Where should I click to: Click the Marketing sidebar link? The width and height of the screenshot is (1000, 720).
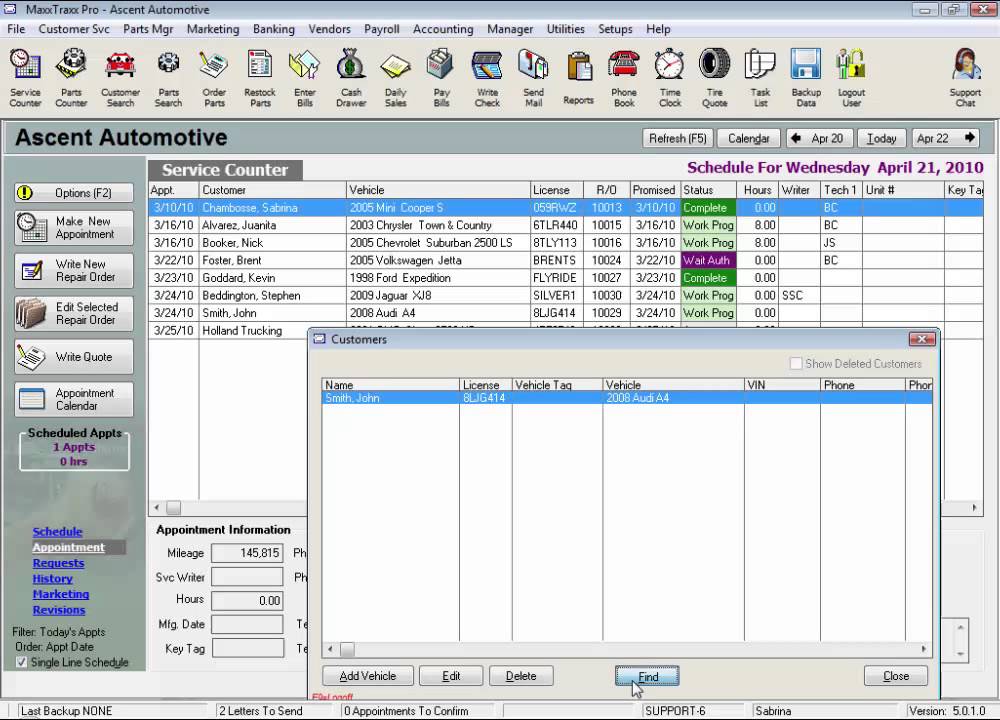click(61, 594)
